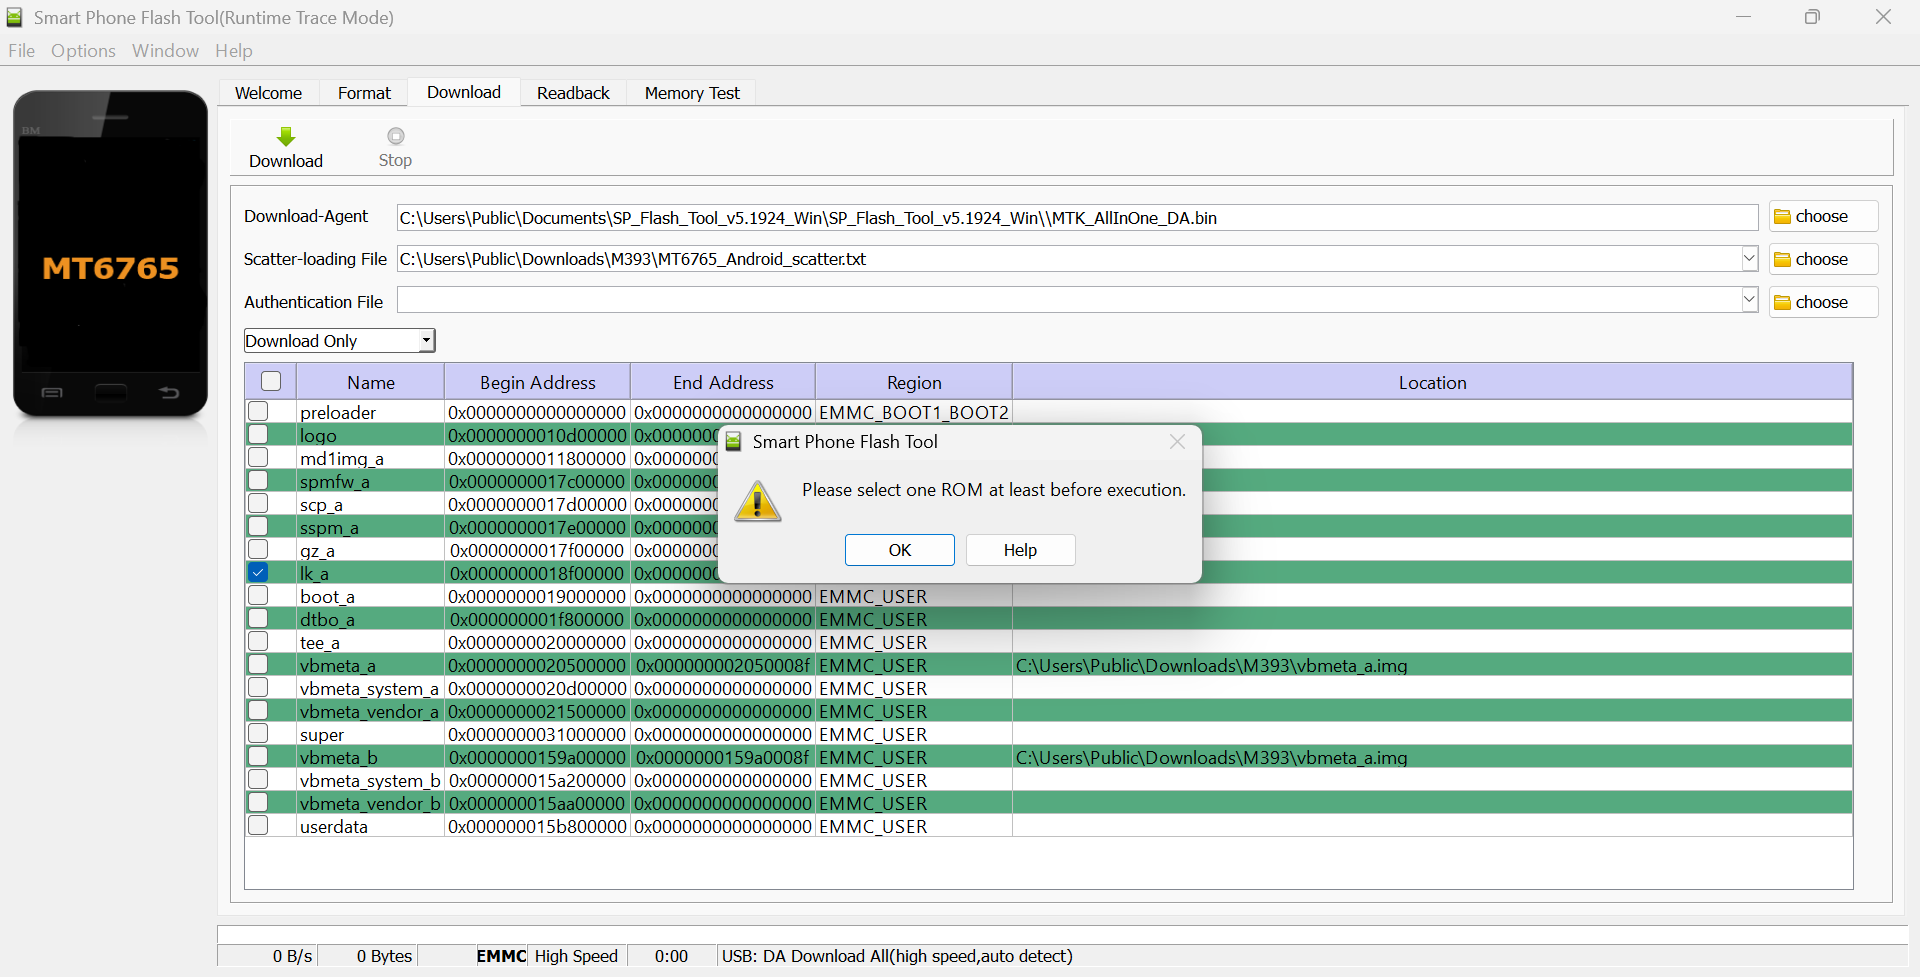Click the Region column header
The width and height of the screenshot is (1920, 977).
click(x=914, y=382)
